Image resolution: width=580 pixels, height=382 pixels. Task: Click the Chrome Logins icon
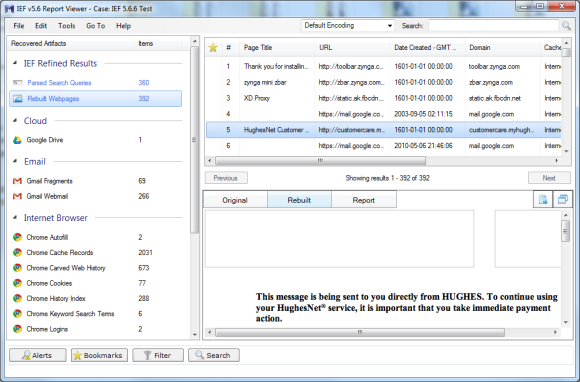tap(17, 329)
